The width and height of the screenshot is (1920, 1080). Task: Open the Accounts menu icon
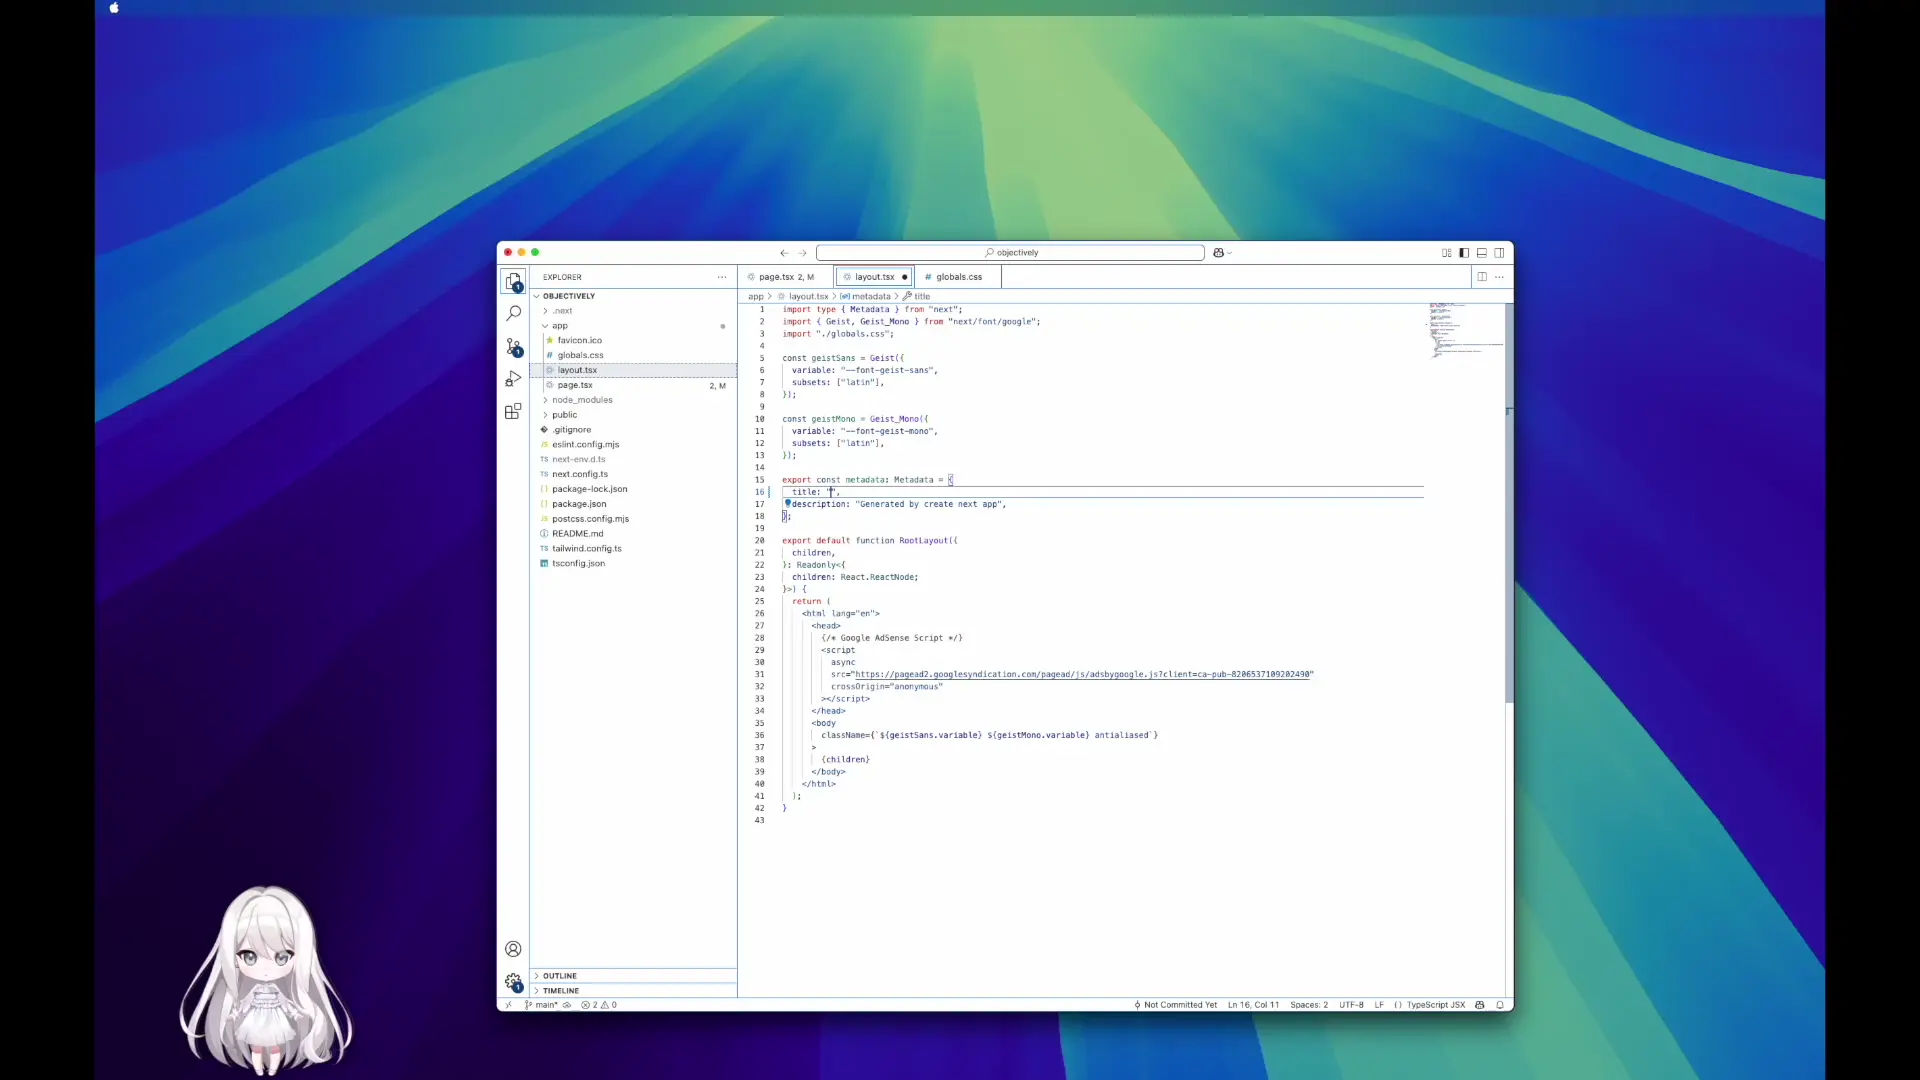click(513, 949)
